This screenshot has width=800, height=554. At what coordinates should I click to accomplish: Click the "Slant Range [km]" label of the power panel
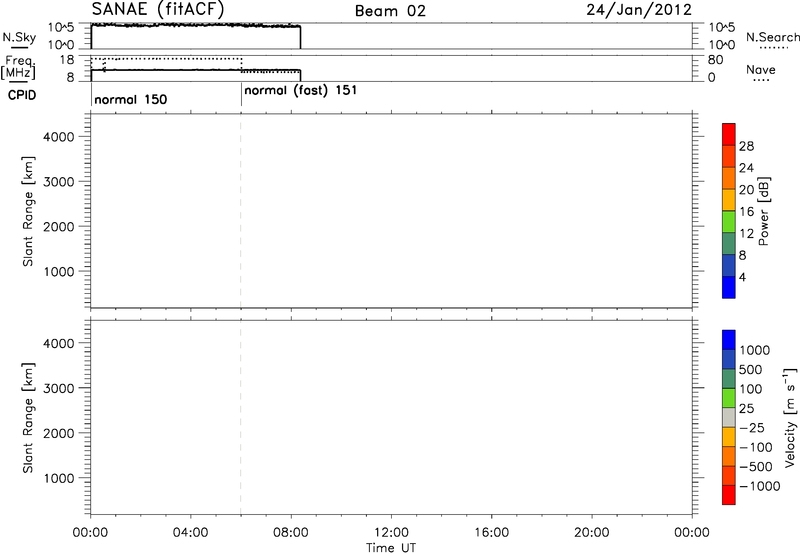[28, 211]
